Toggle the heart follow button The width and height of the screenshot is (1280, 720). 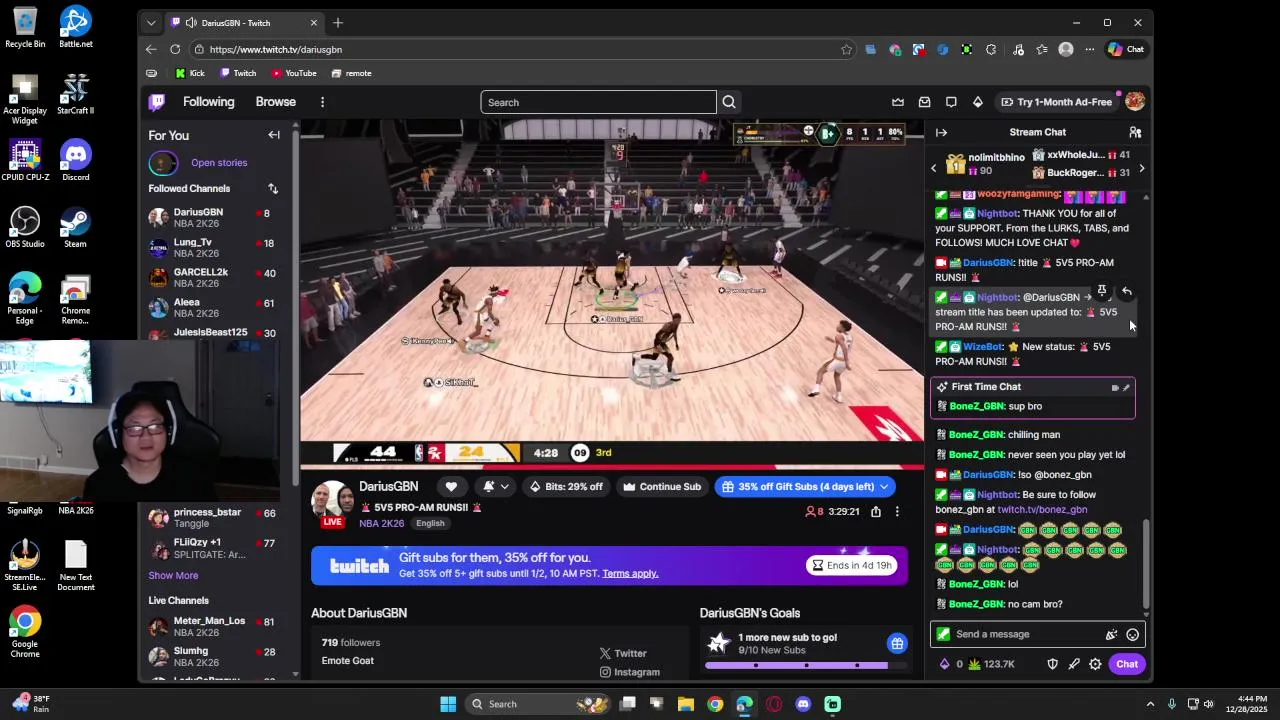[451, 486]
